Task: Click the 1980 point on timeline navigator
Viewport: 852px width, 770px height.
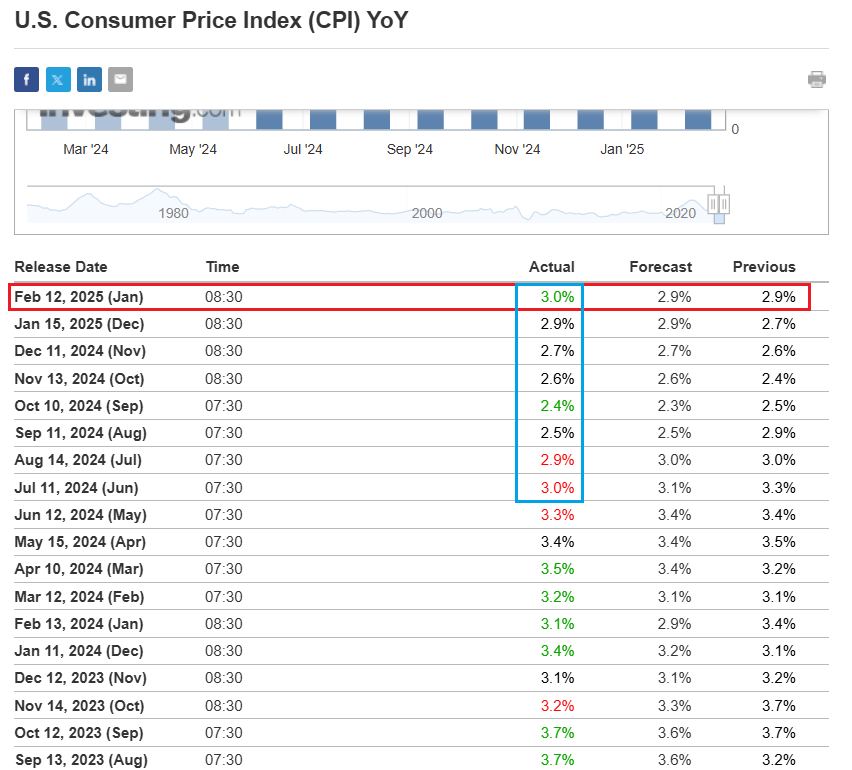Action: point(173,213)
